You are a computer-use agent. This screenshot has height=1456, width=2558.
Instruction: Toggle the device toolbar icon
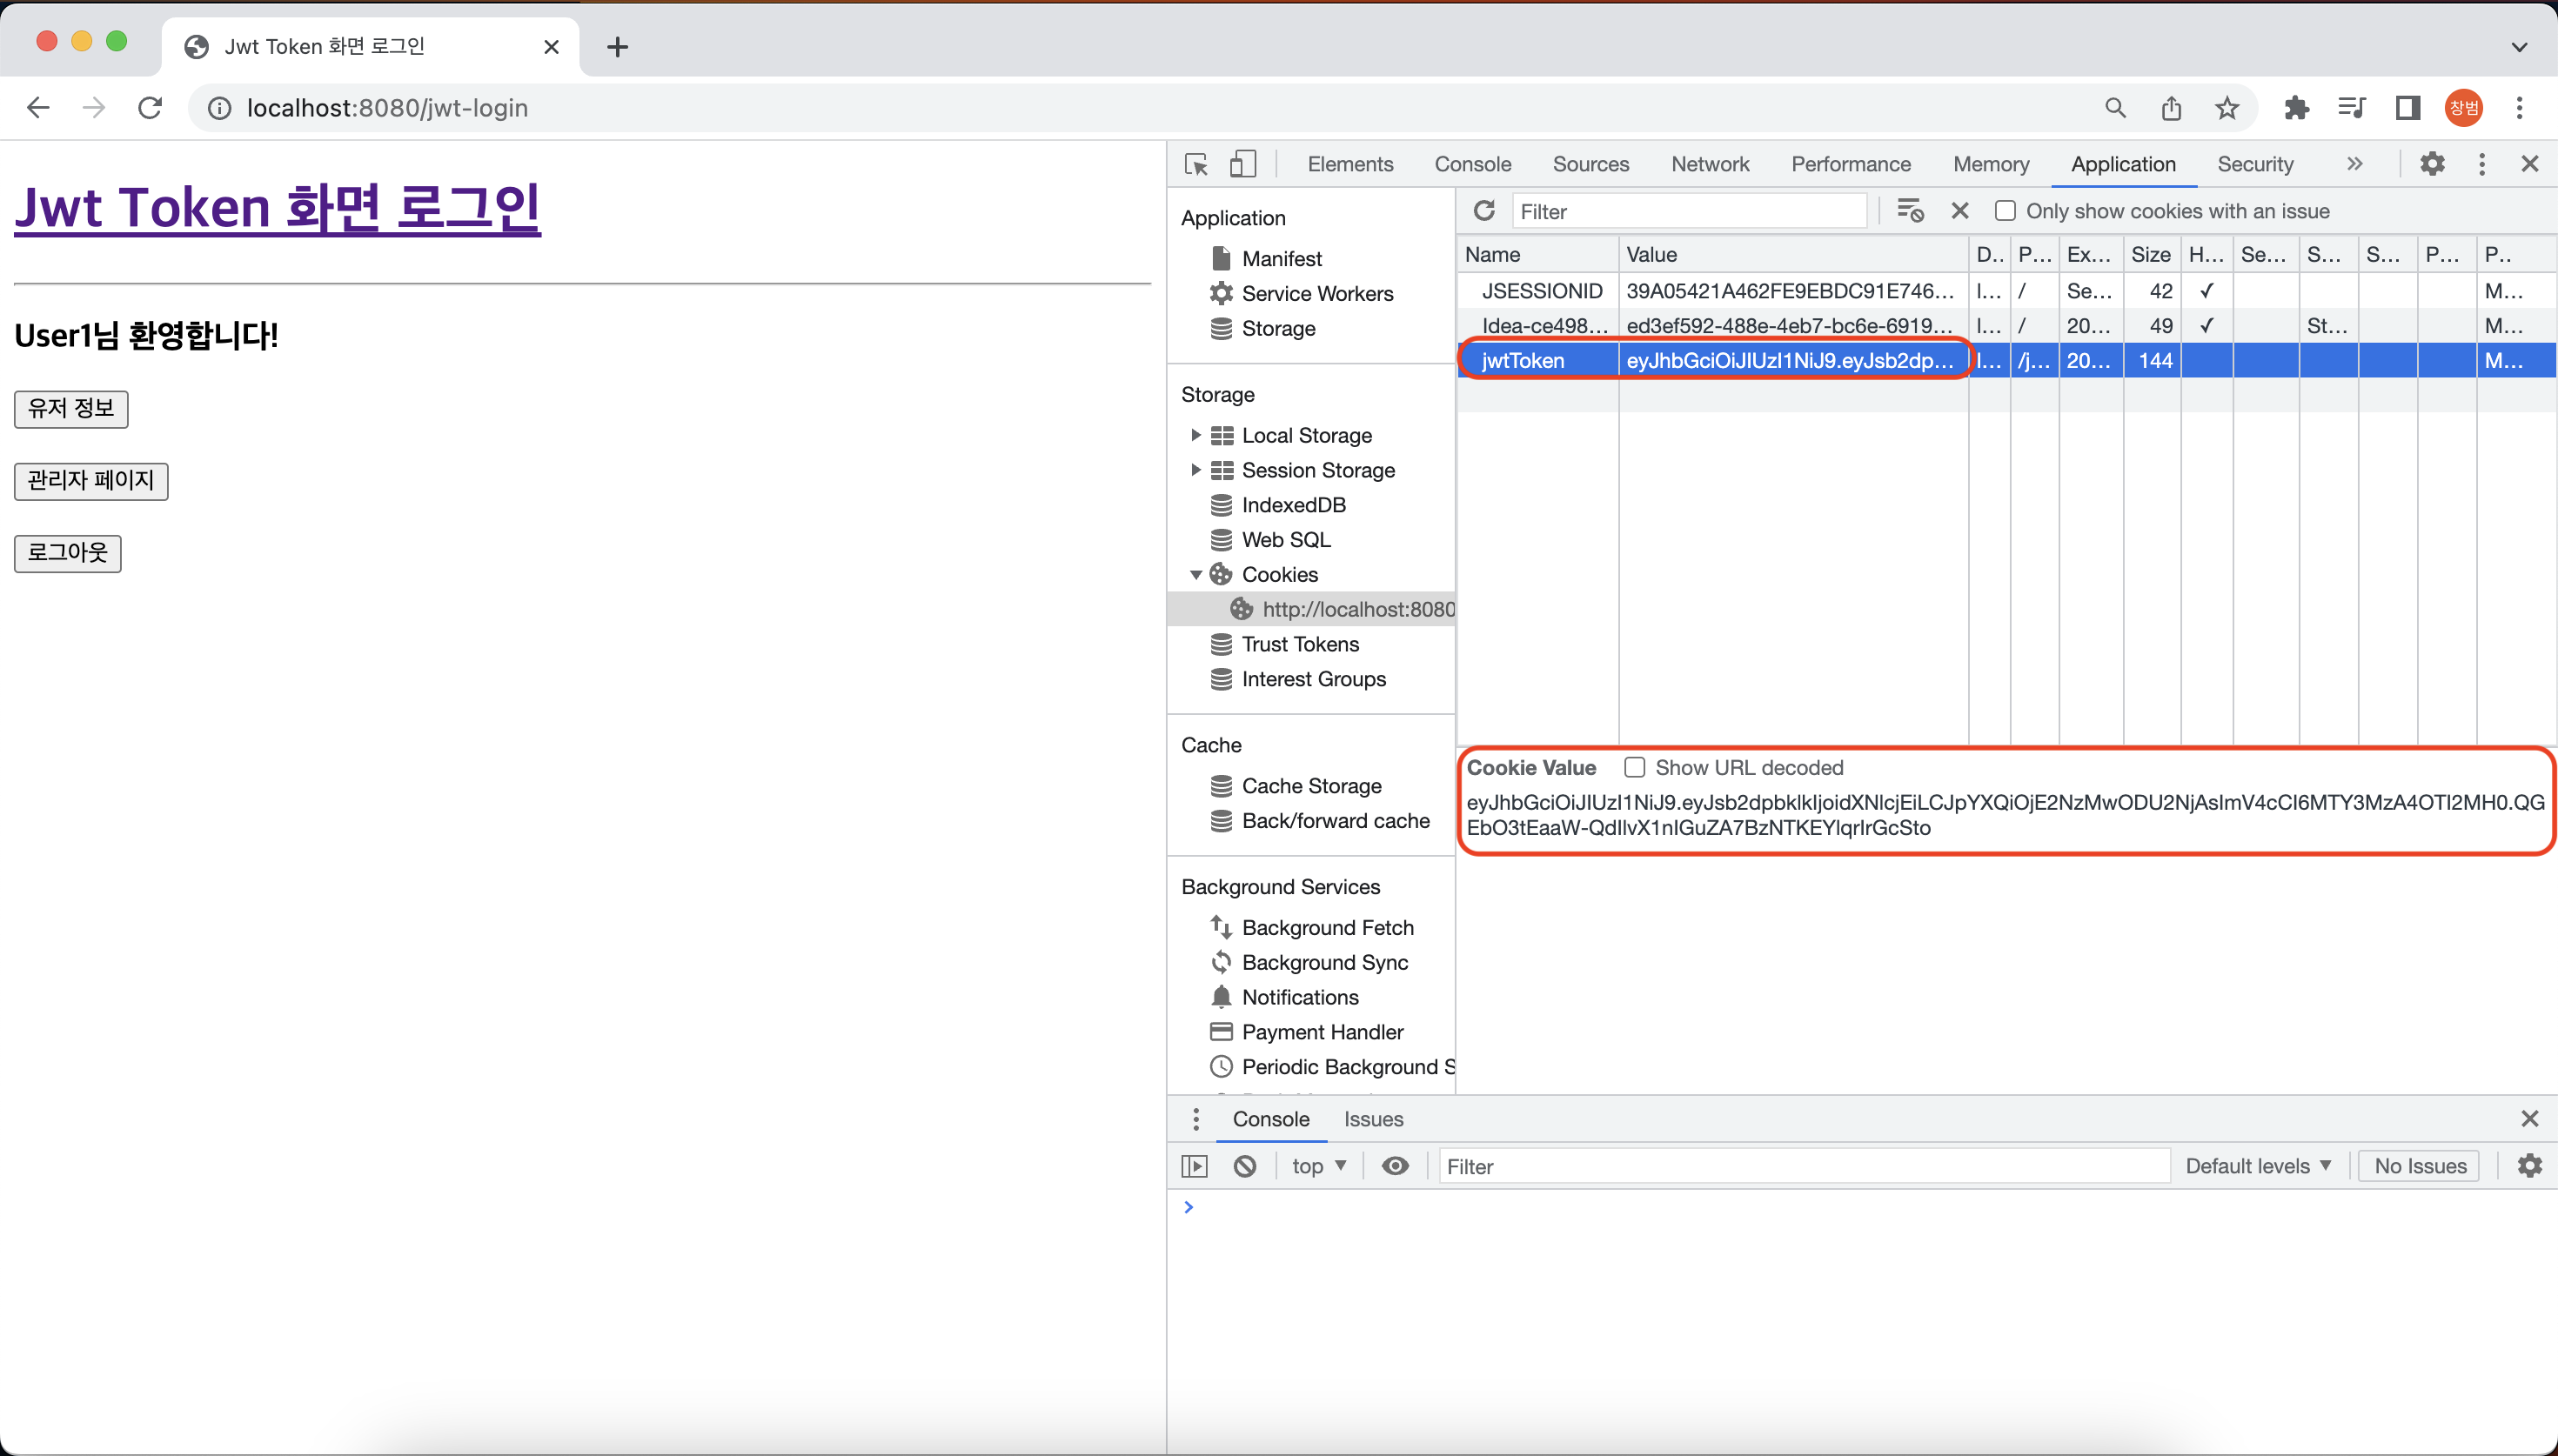click(1242, 164)
